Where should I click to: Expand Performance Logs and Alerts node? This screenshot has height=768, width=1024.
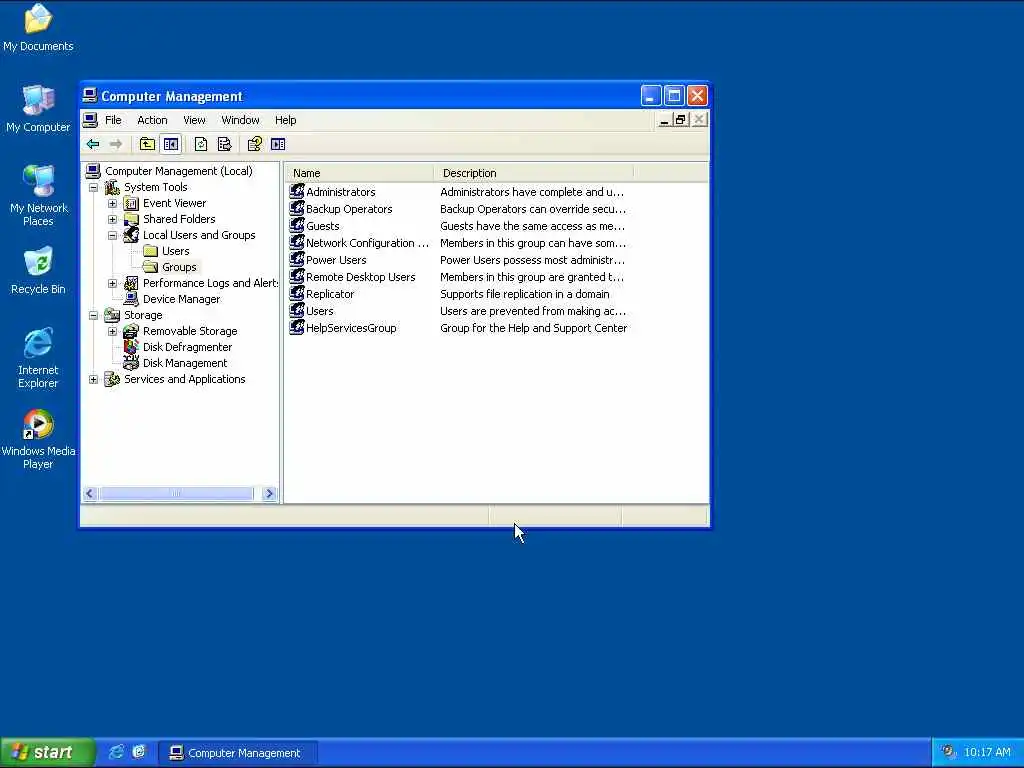(x=112, y=283)
